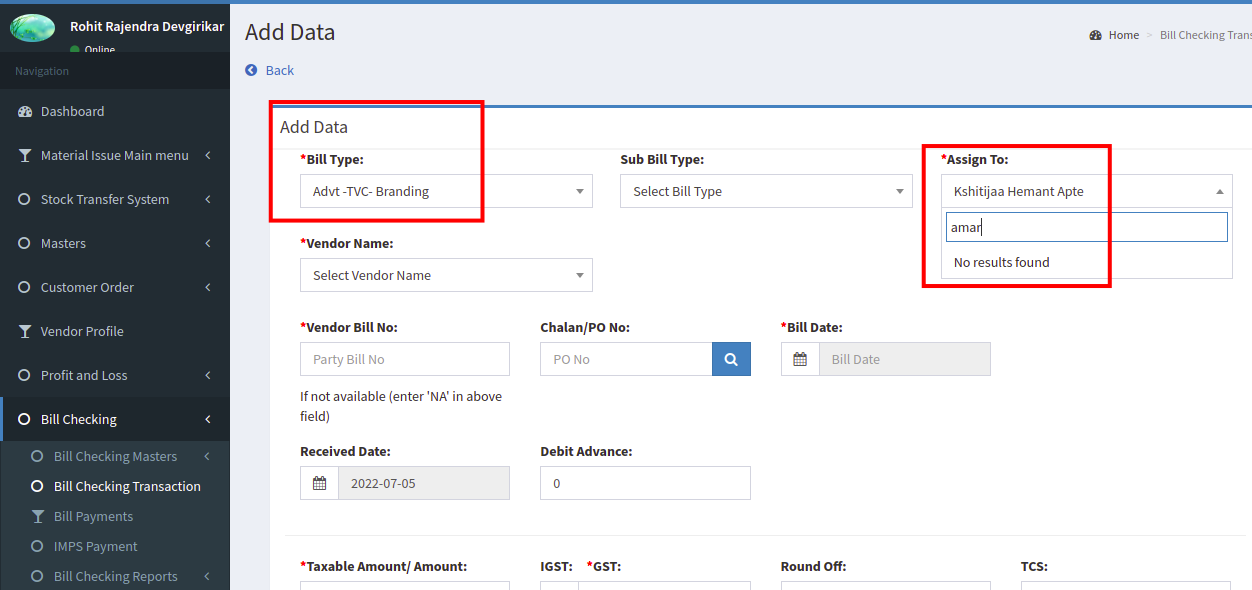This screenshot has height=590, width=1252.
Task: Click the user avatar image in sidebar
Action: click(32, 28)
